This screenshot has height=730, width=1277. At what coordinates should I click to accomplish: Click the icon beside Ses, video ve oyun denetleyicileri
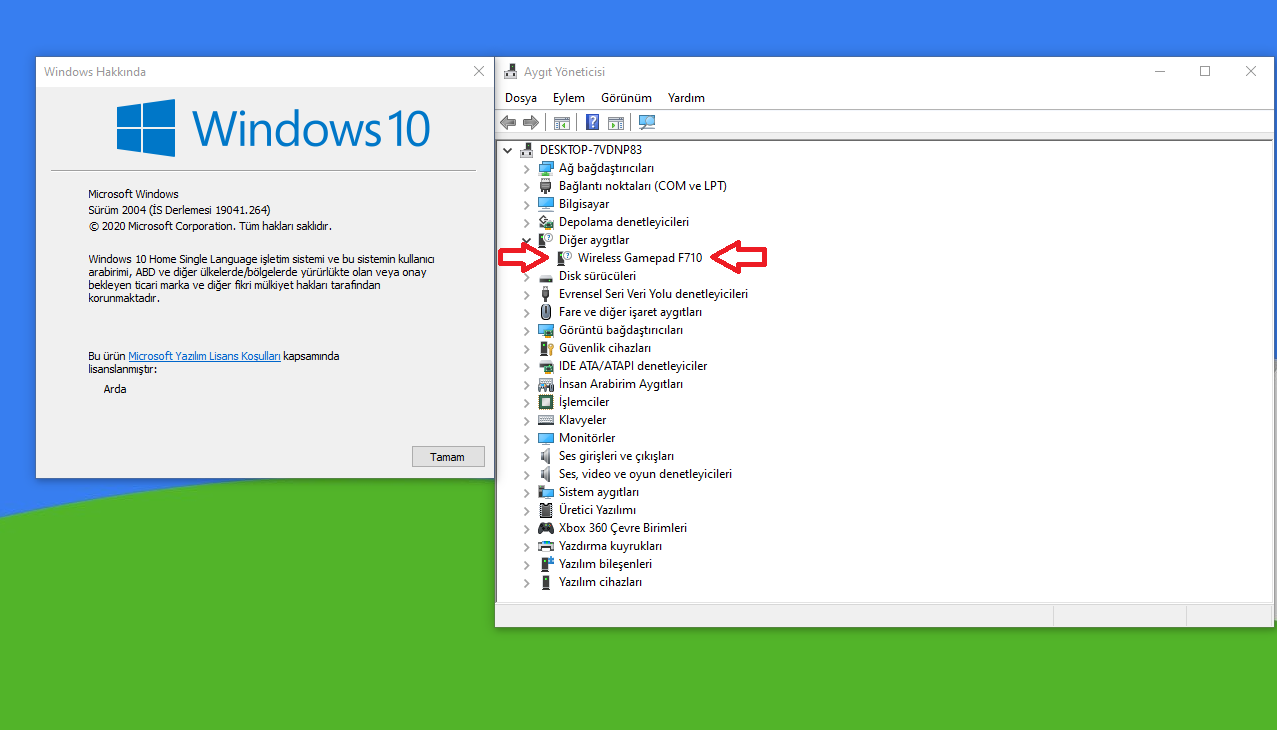[546, 474]
